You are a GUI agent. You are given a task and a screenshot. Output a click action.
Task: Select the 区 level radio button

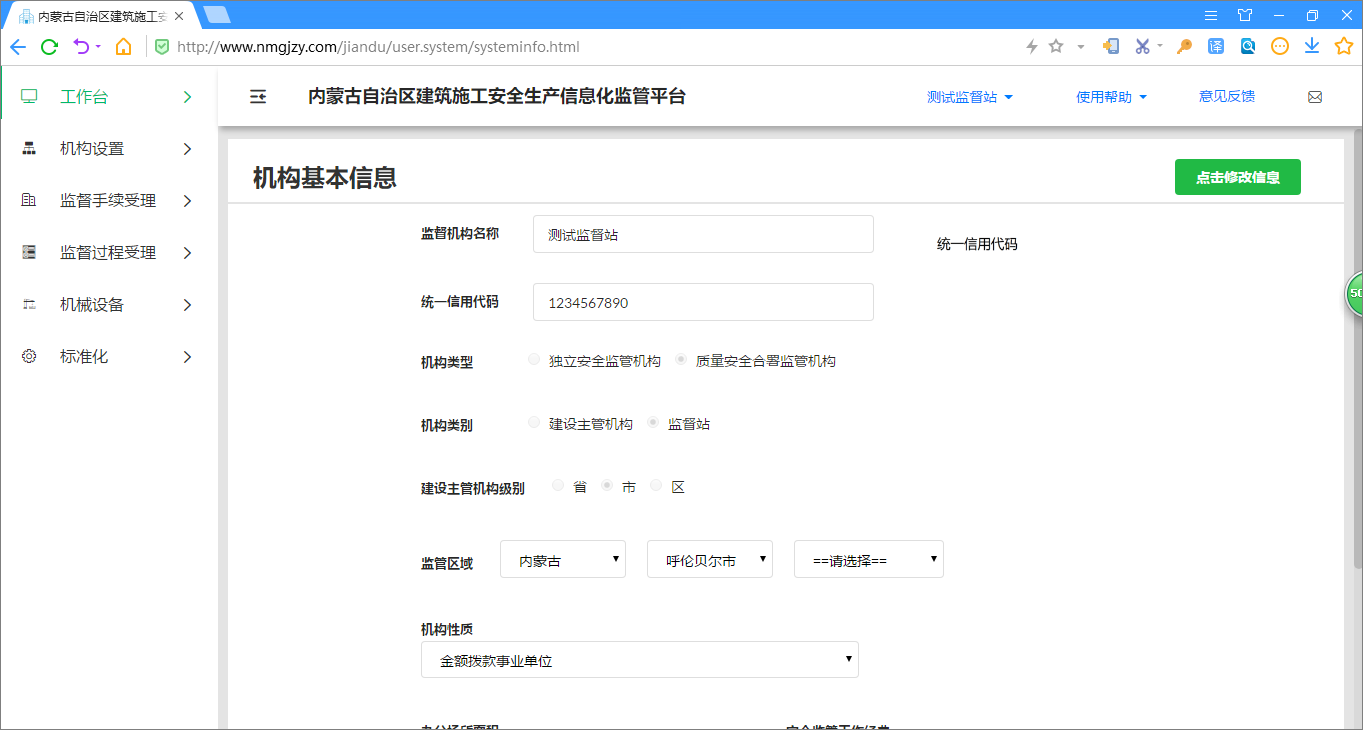(x=656, y=485)
